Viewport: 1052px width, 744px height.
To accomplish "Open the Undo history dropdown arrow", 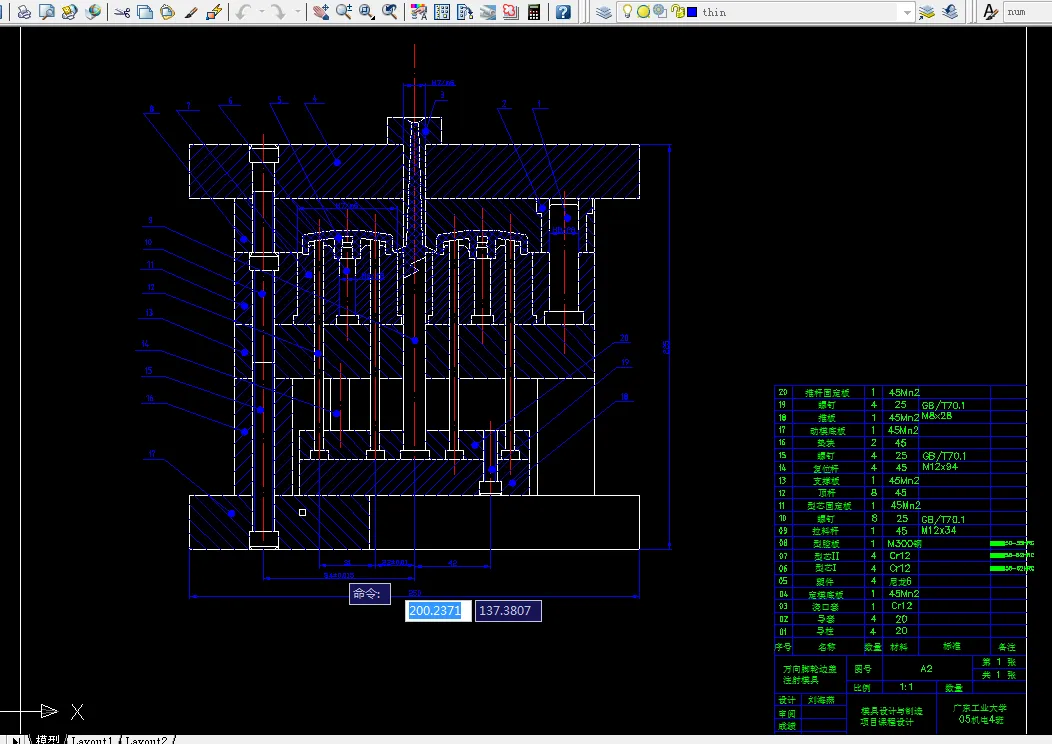I will coord(260,12).
